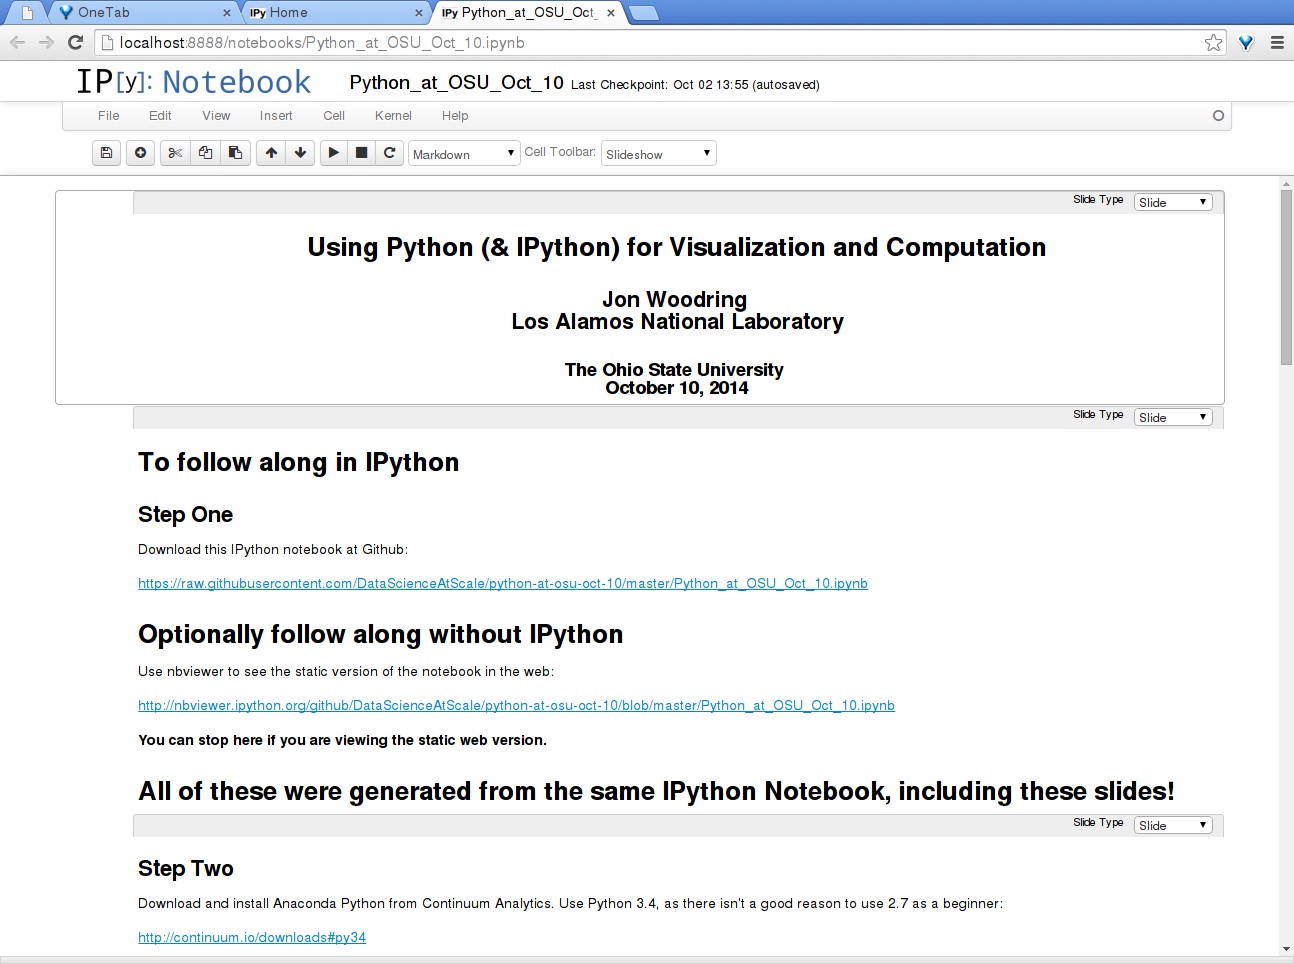1294x964 pixels.
Task: Click the 'Last Checkpoint: Oct 02 13:55' text
Action: [x=695, y=85]
